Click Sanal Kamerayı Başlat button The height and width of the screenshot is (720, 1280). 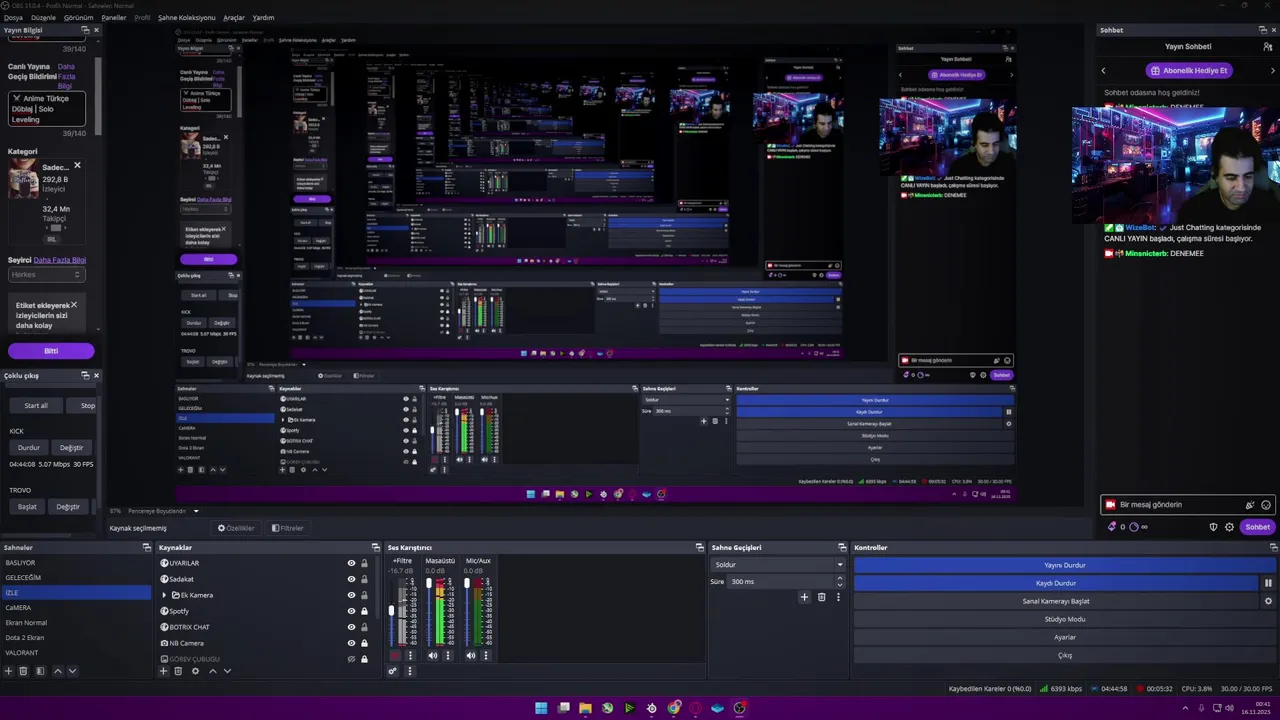[x=1056, y=601]
